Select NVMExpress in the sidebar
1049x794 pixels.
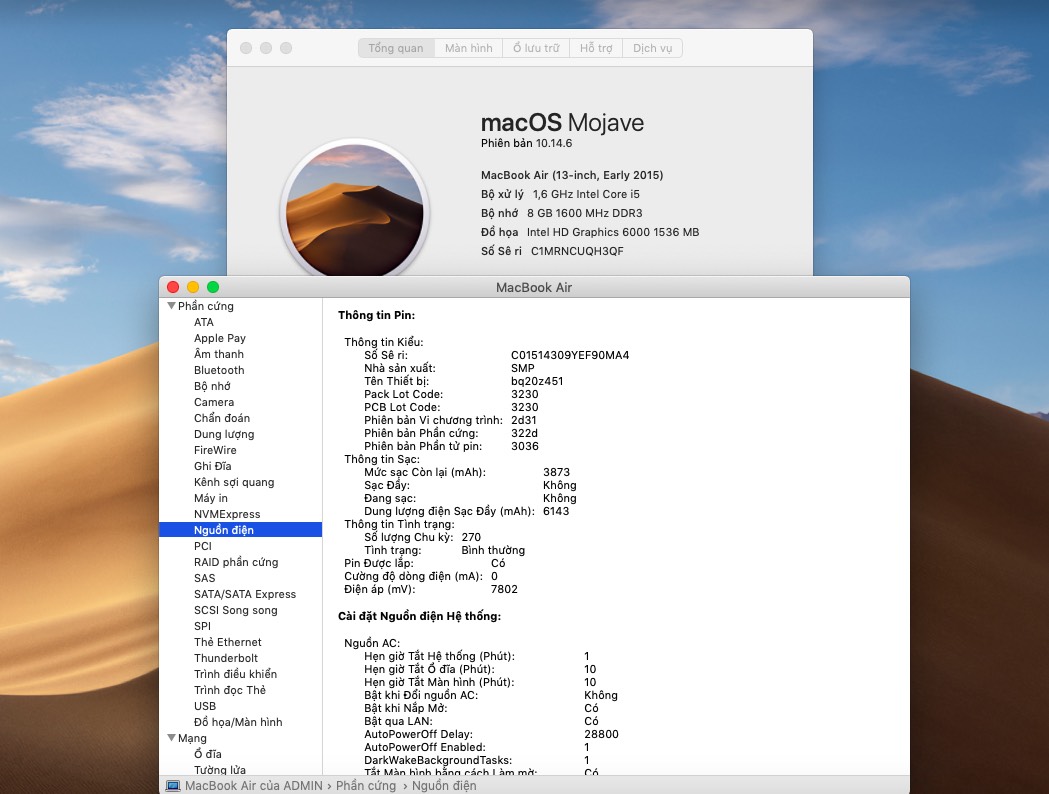227,514
